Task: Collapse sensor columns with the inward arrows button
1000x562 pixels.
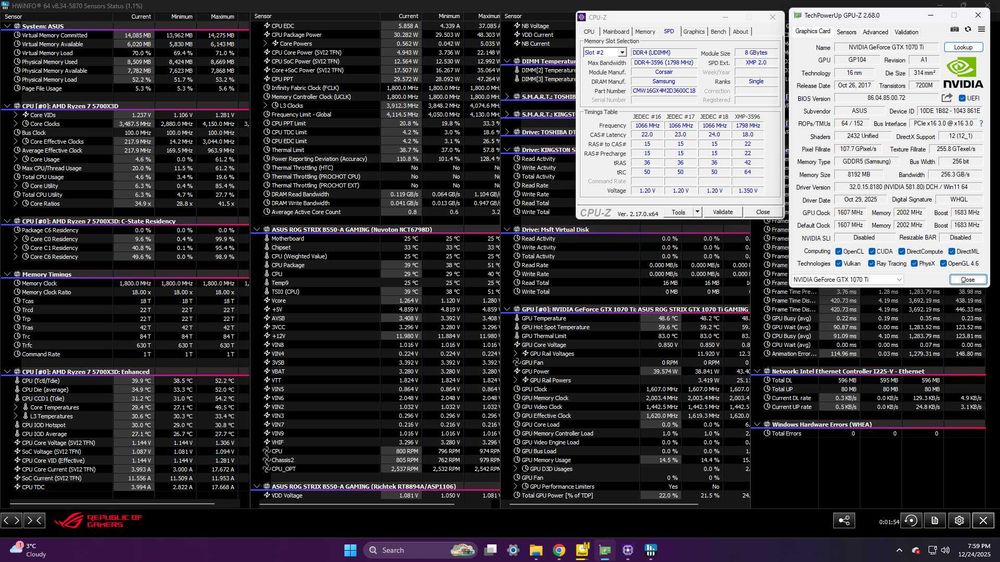Action: click(34, 521)
